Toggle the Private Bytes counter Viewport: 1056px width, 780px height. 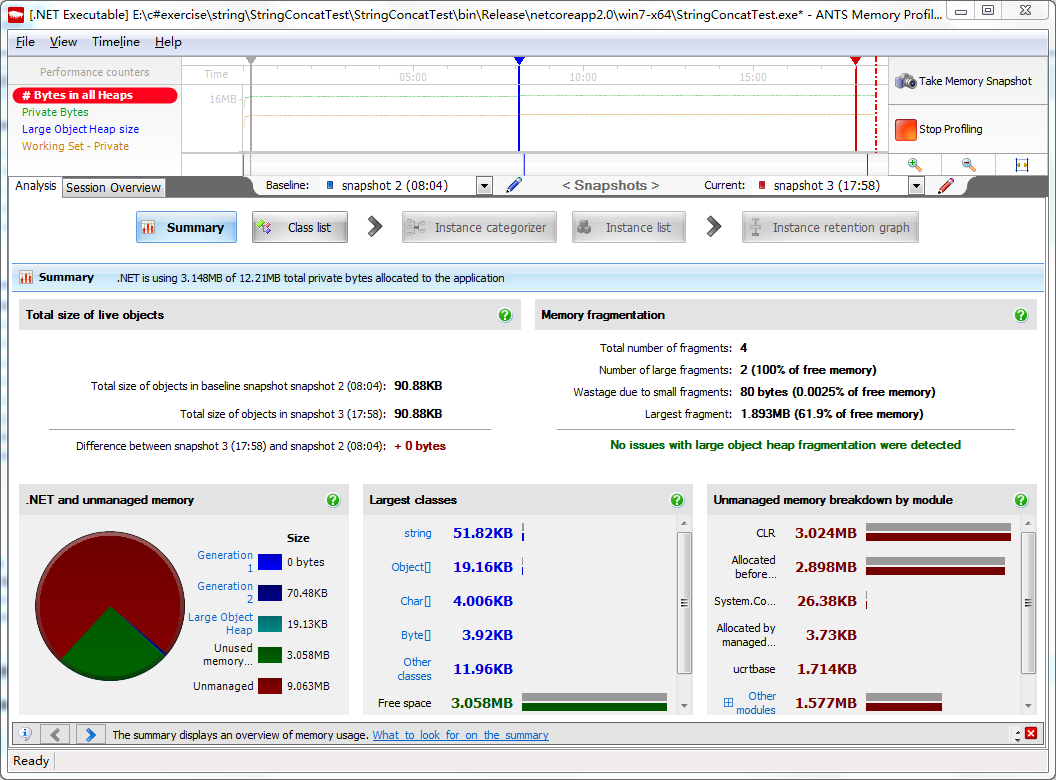[55, 112]
